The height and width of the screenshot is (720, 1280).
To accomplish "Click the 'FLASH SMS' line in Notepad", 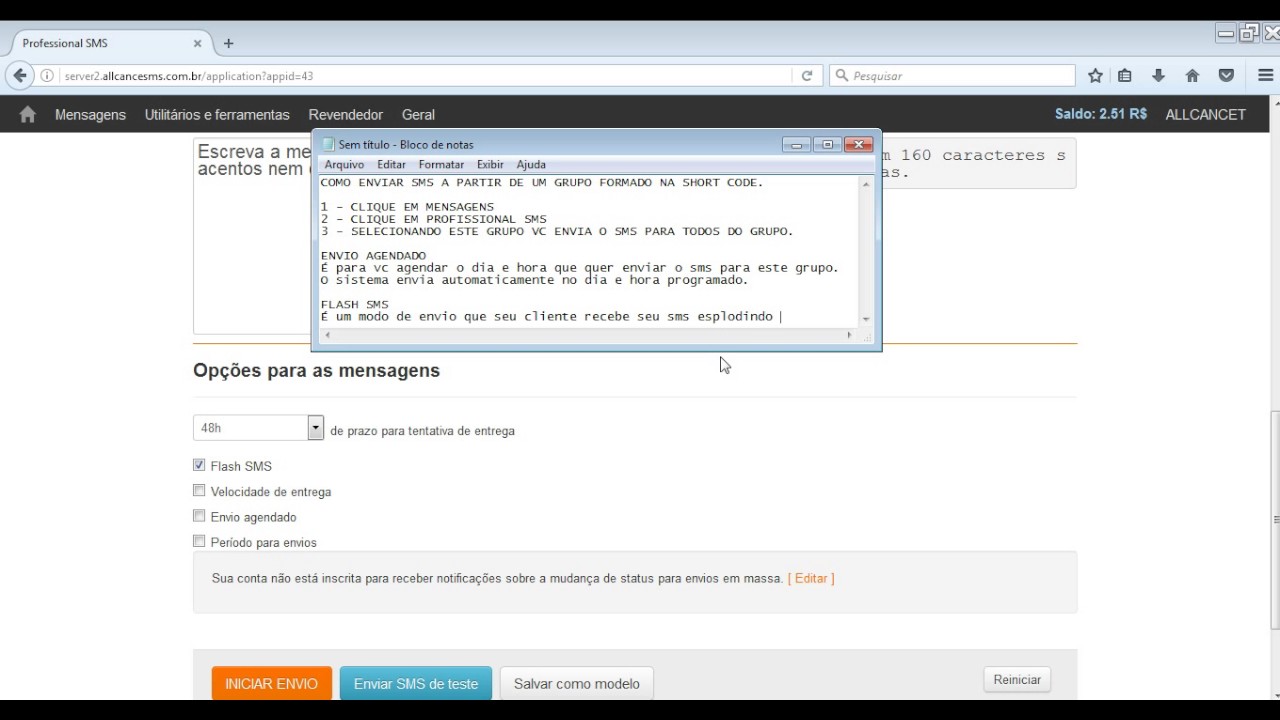I will (354, 304).
